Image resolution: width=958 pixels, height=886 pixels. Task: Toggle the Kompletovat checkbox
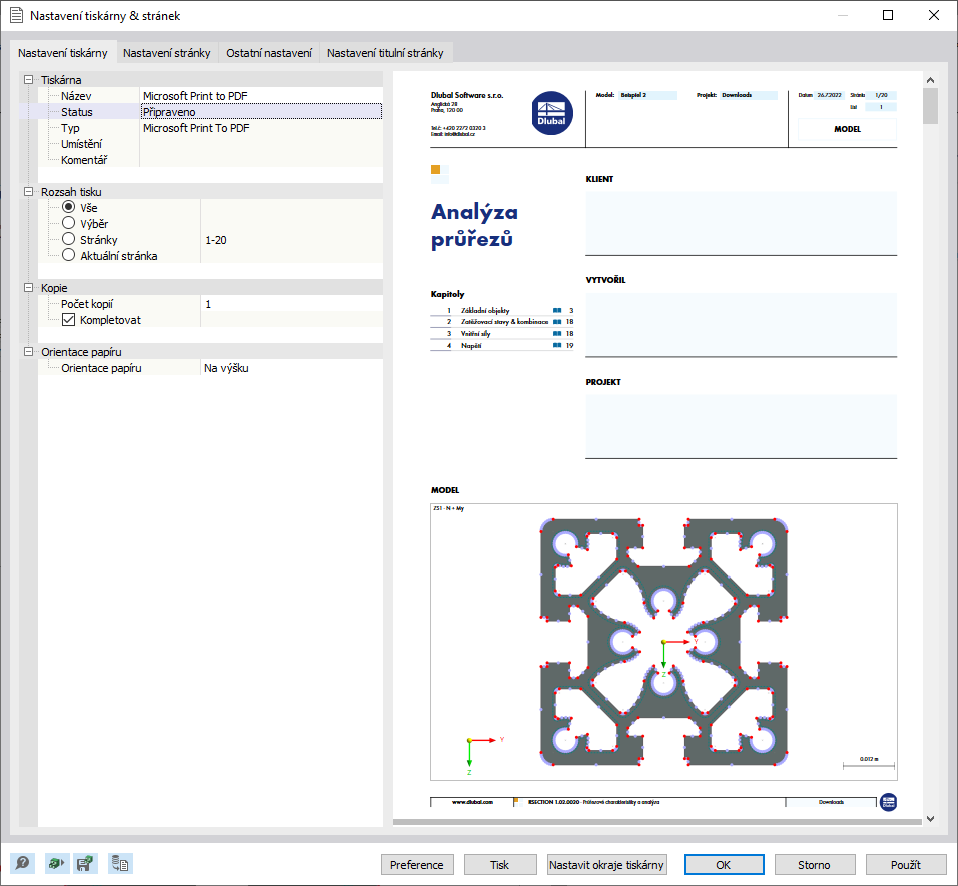(68, 320)
